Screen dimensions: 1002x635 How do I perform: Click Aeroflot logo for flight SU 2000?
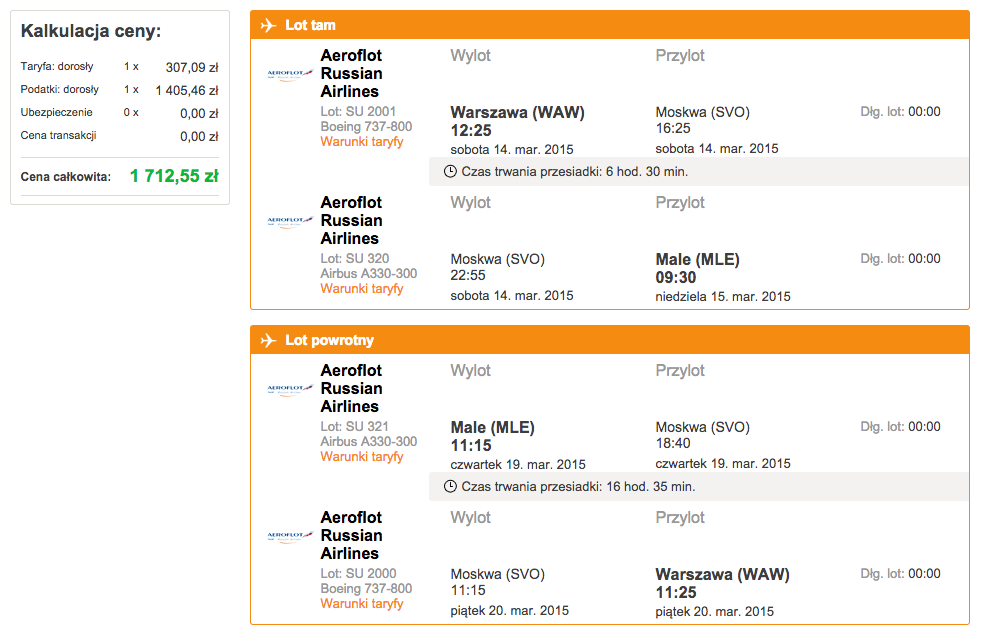tap(290, 536)
